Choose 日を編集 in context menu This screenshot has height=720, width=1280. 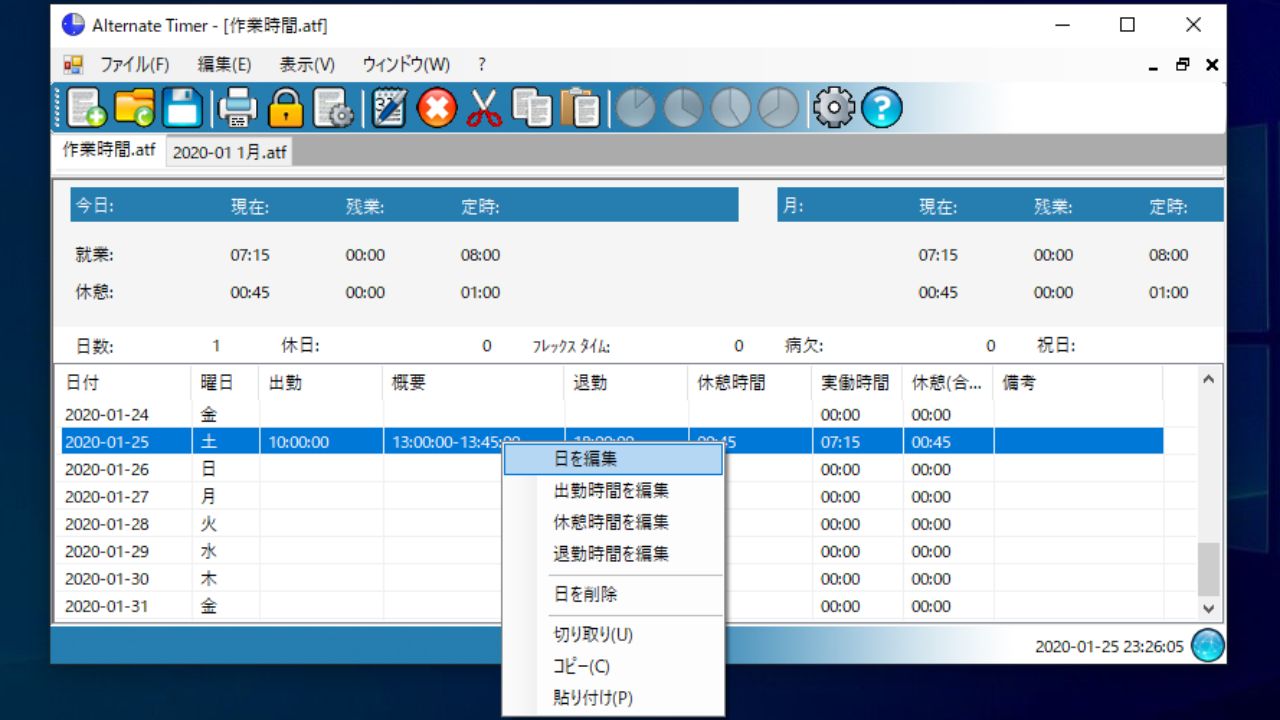click(613, 459)
